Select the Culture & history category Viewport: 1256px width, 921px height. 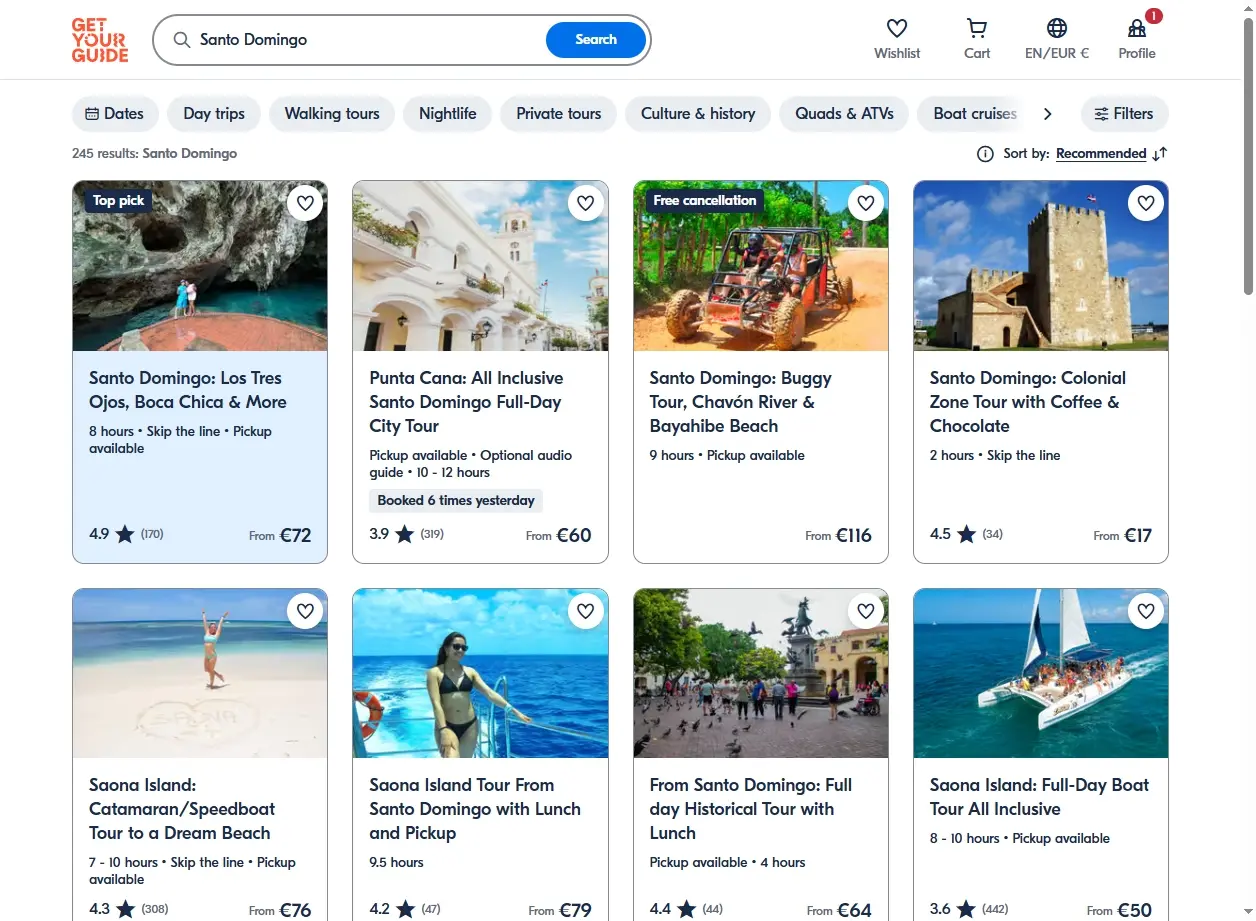(698, 114)
